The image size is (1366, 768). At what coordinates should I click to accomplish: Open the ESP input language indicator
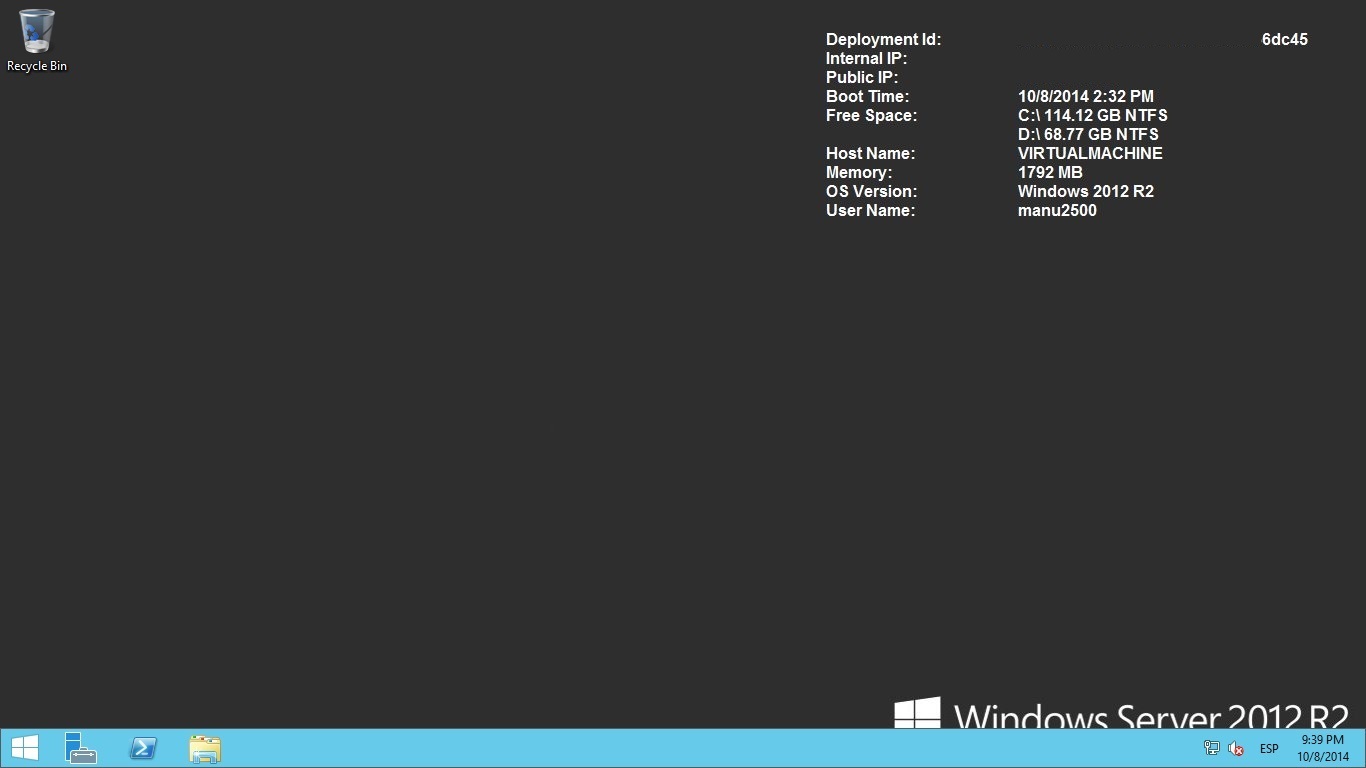1269,748
